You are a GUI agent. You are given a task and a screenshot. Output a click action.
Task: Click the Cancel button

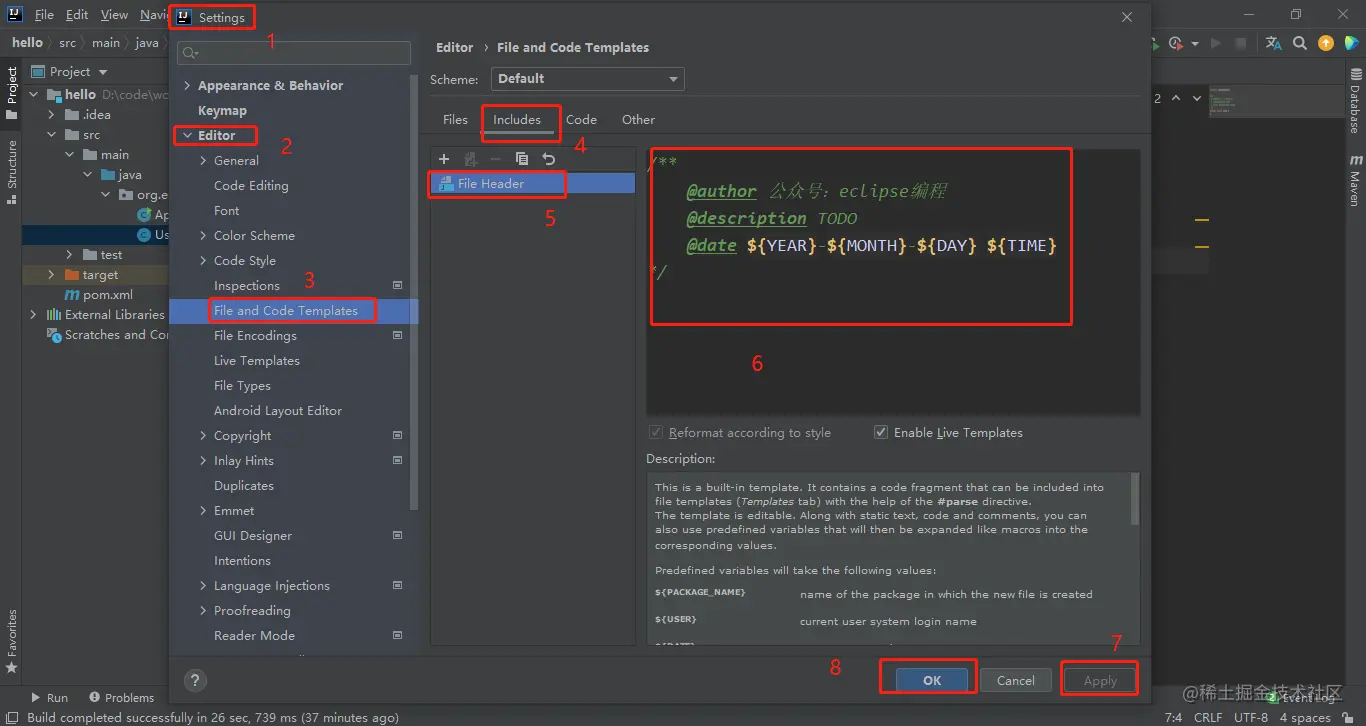[1015, 680]
